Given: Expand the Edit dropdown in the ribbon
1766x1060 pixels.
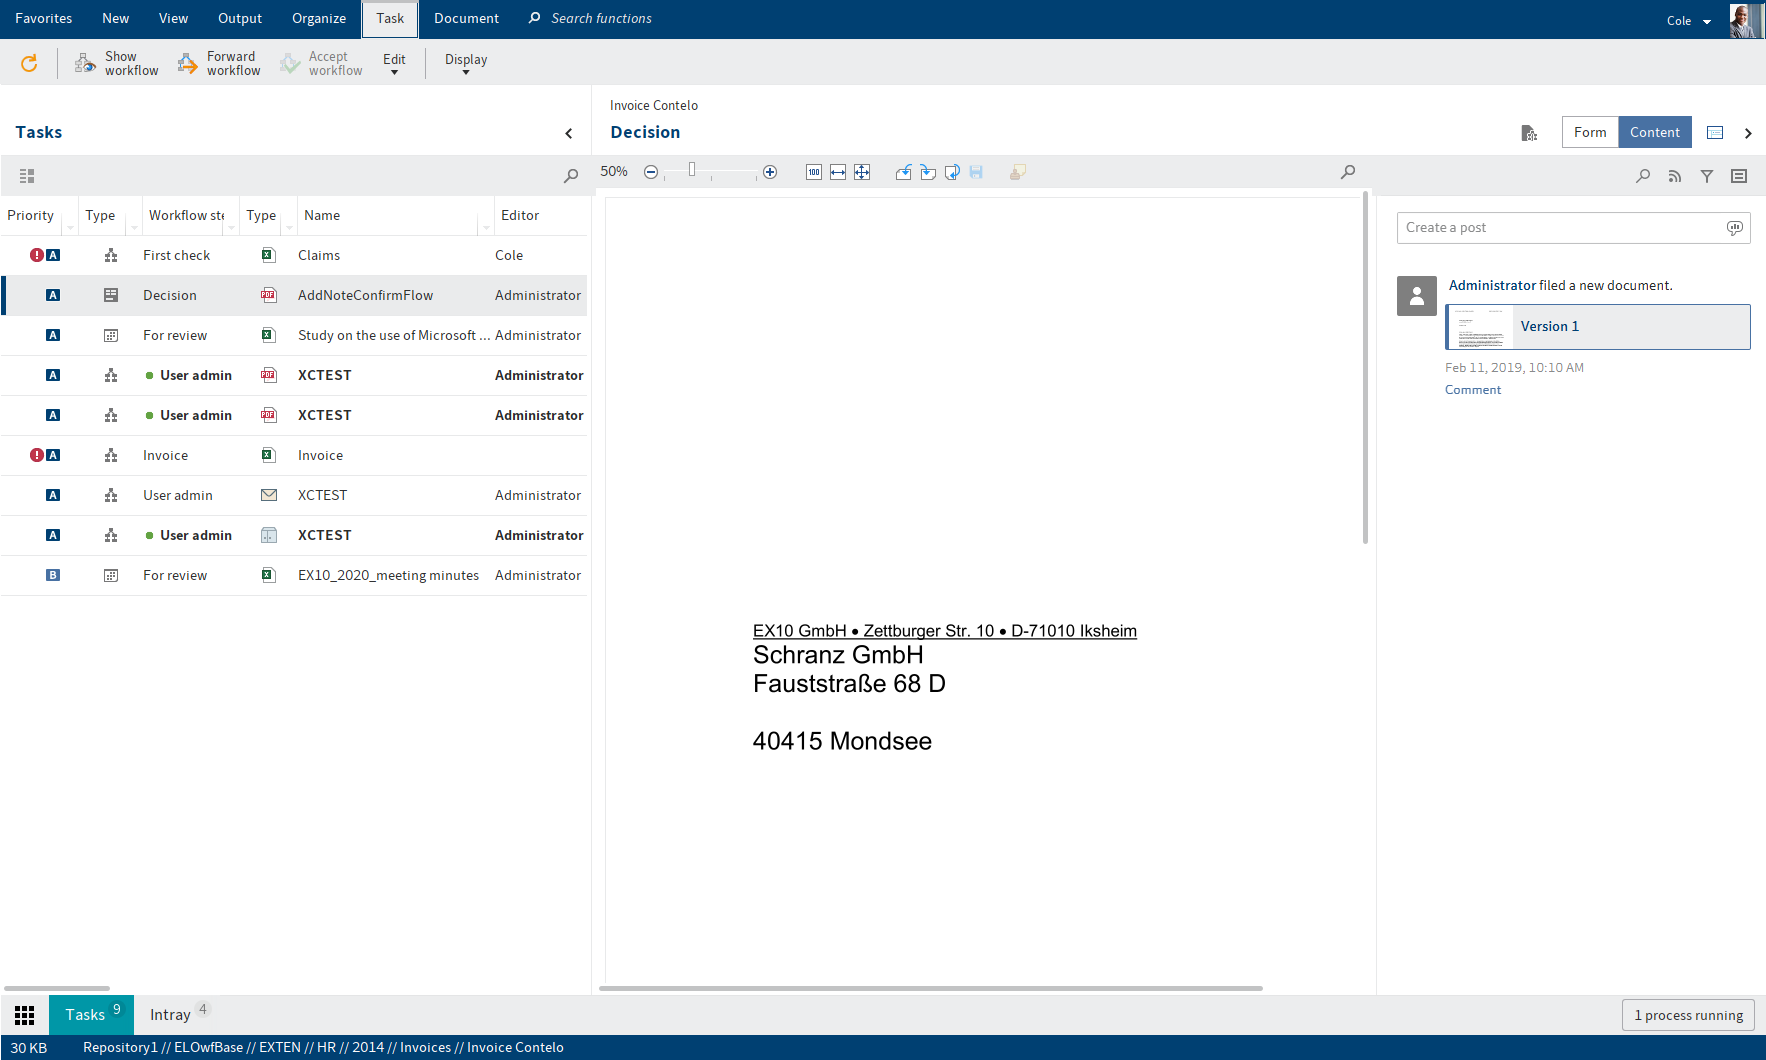Looking at the screenshot, I should (394, 63).
